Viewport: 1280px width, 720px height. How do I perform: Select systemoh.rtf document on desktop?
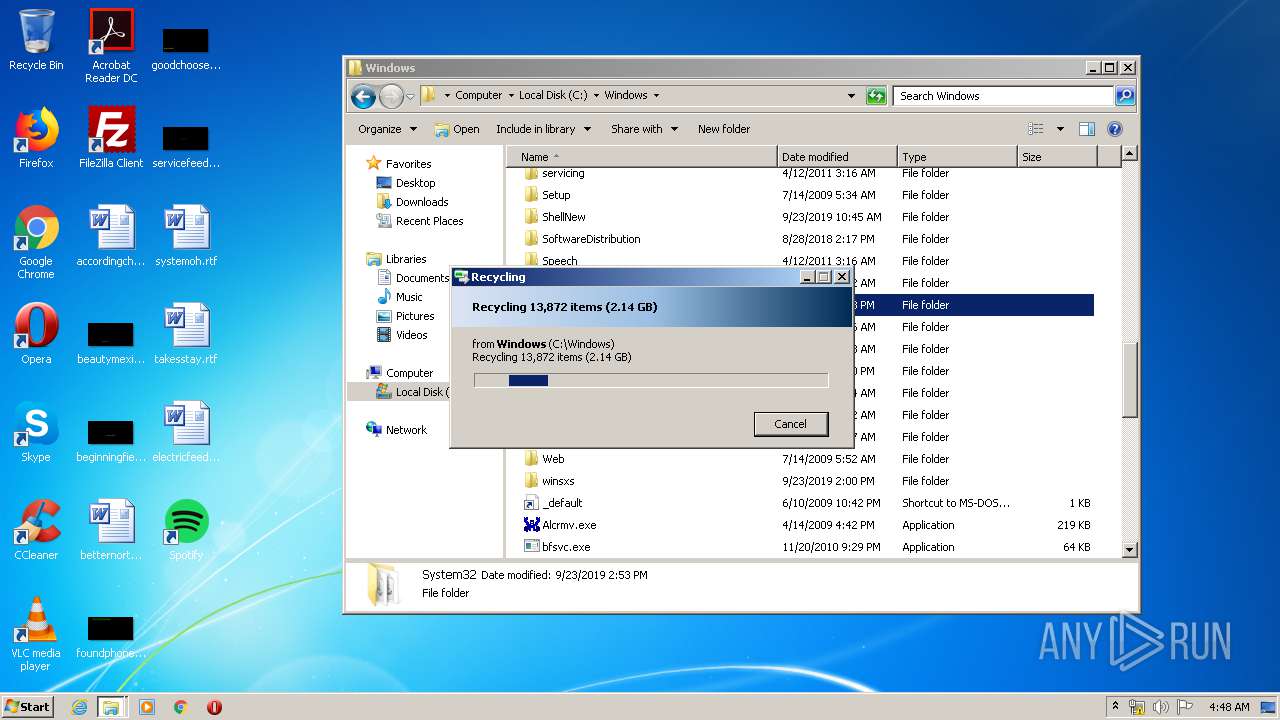coord(186,236)
